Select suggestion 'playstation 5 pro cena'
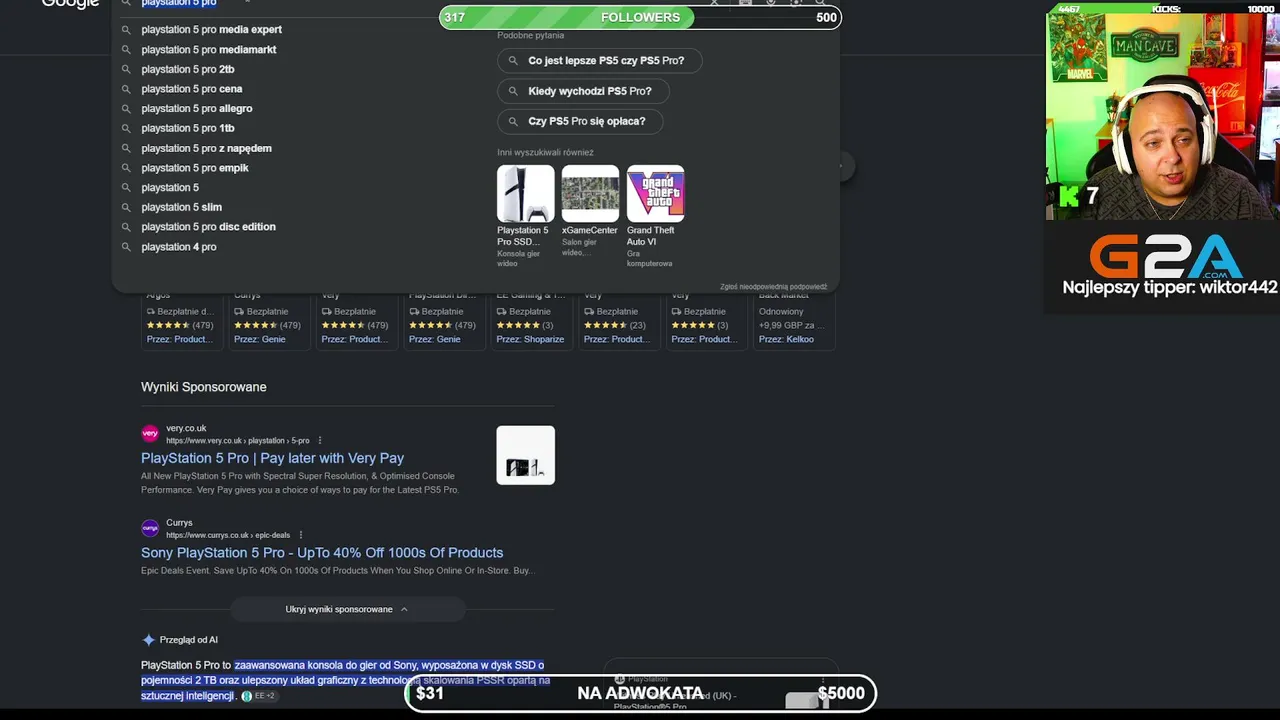This screenshot has width=1280, height=720. point(191,89)
